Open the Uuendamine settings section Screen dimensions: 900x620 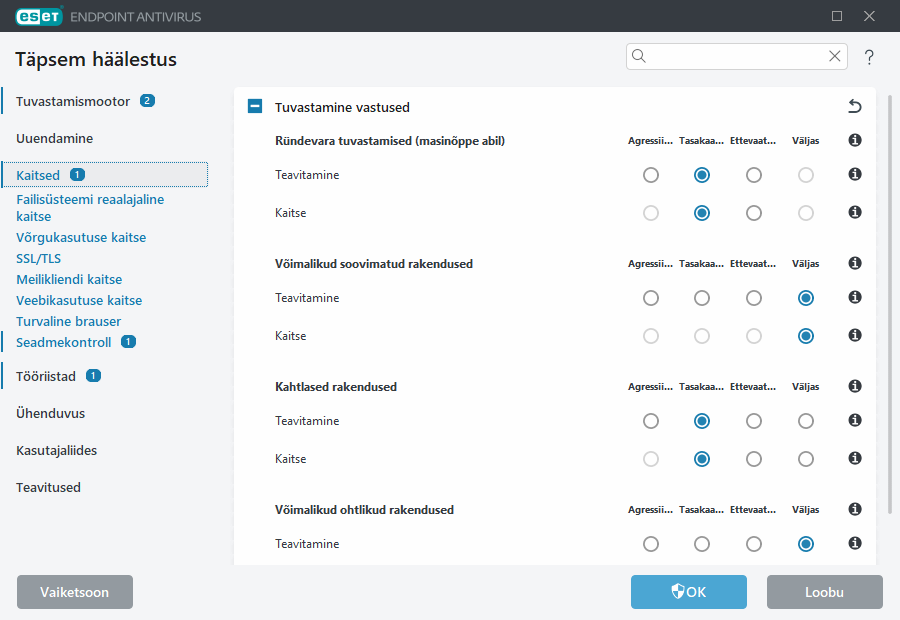[54, 139]
